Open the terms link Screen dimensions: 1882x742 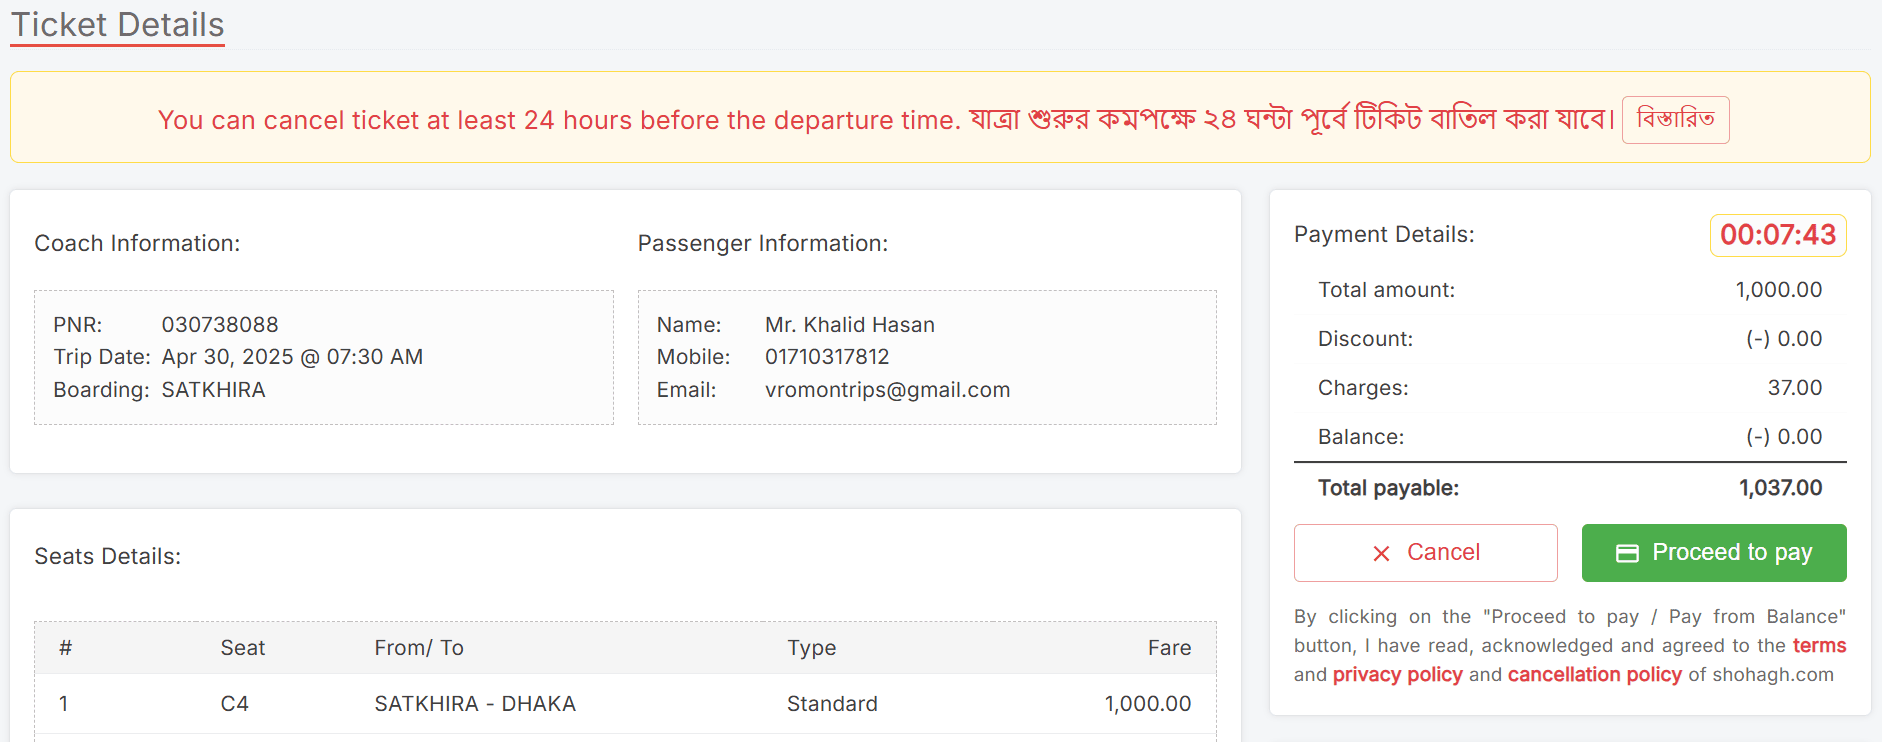pyautogui.click(x=1819, y=646)
